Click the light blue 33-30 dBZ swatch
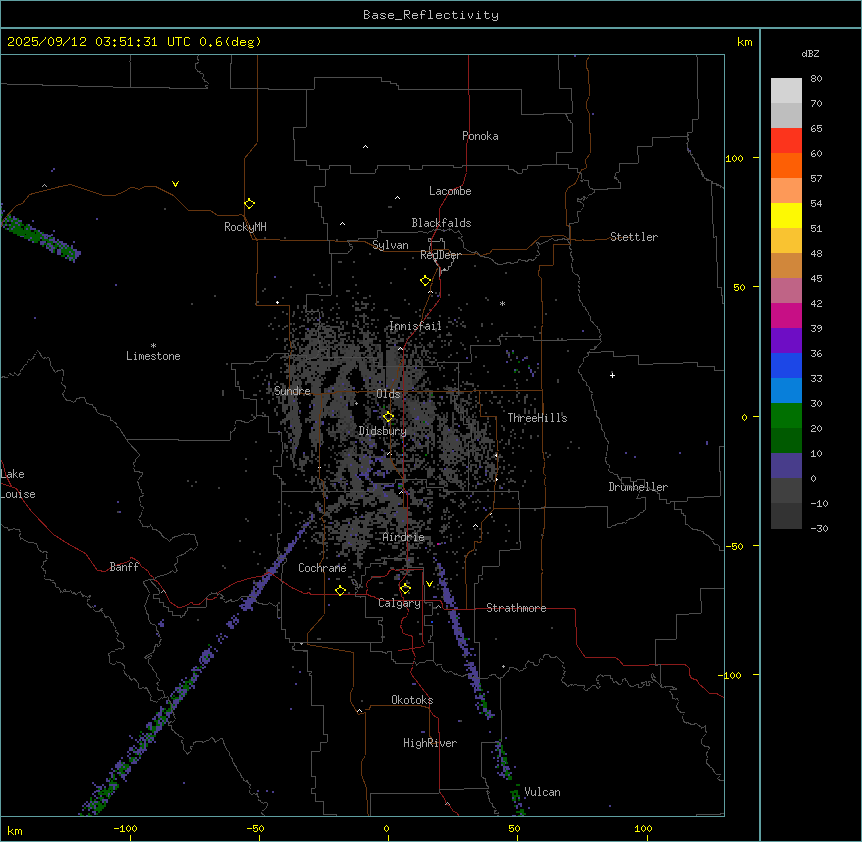The height and width of the screenshot is (842, 862). point(786,391)
